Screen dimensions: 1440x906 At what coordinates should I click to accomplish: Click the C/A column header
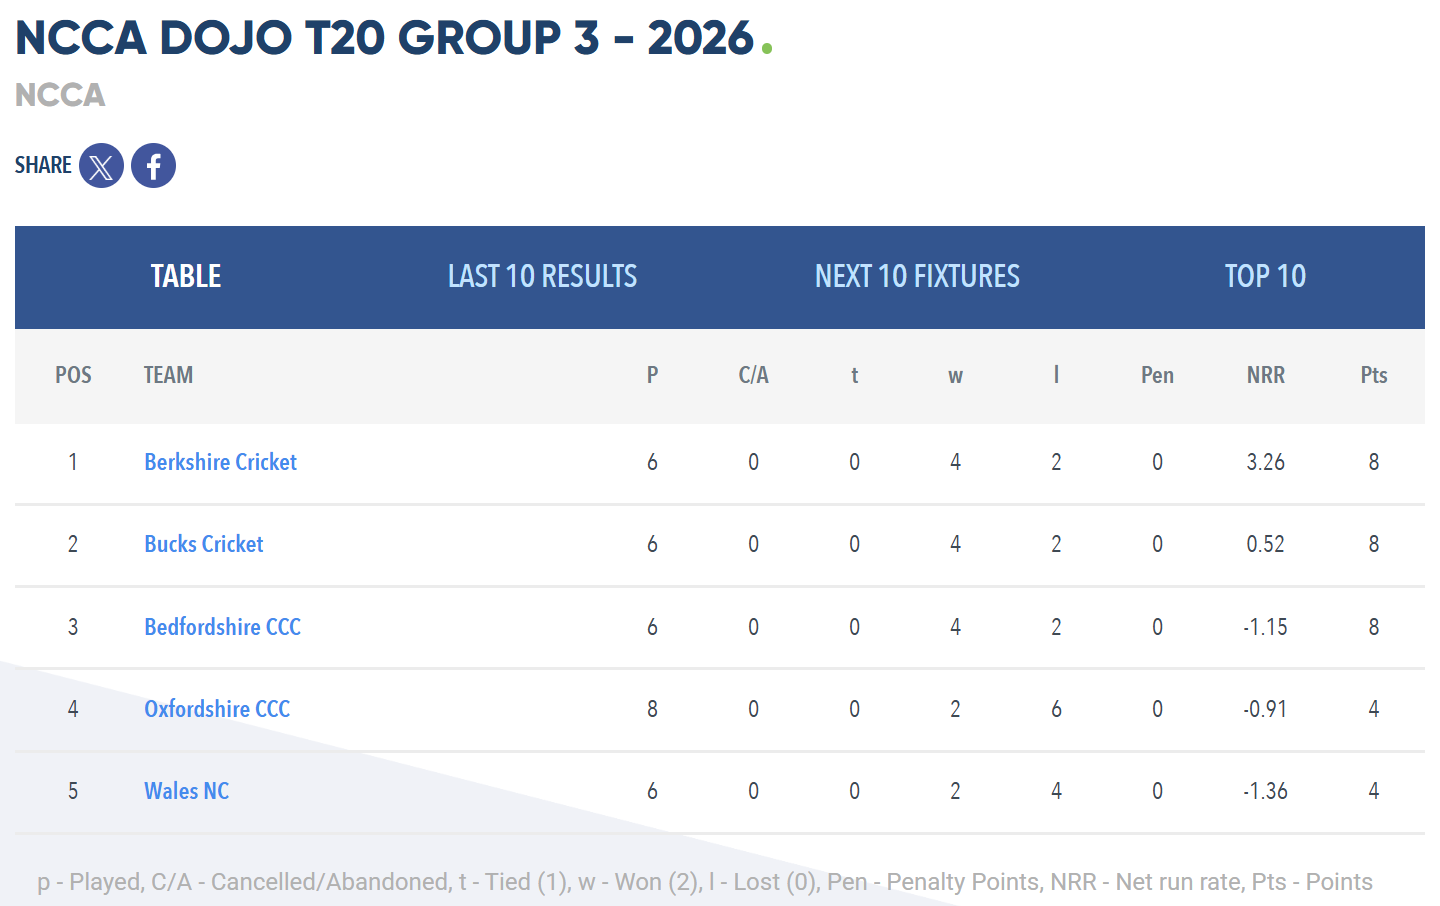(753, 375)
